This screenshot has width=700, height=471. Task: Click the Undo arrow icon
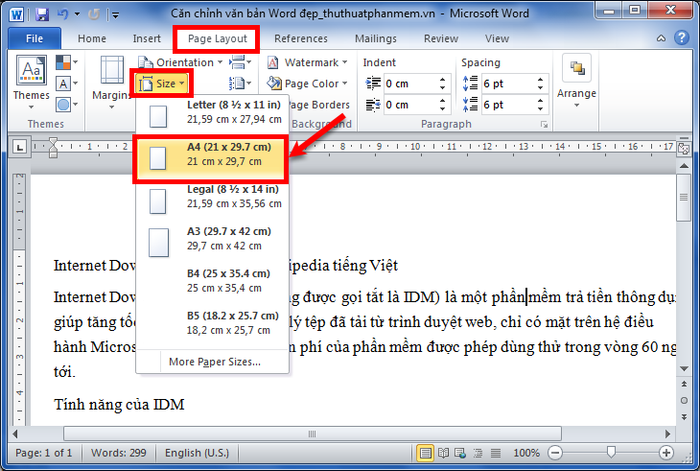63,15
